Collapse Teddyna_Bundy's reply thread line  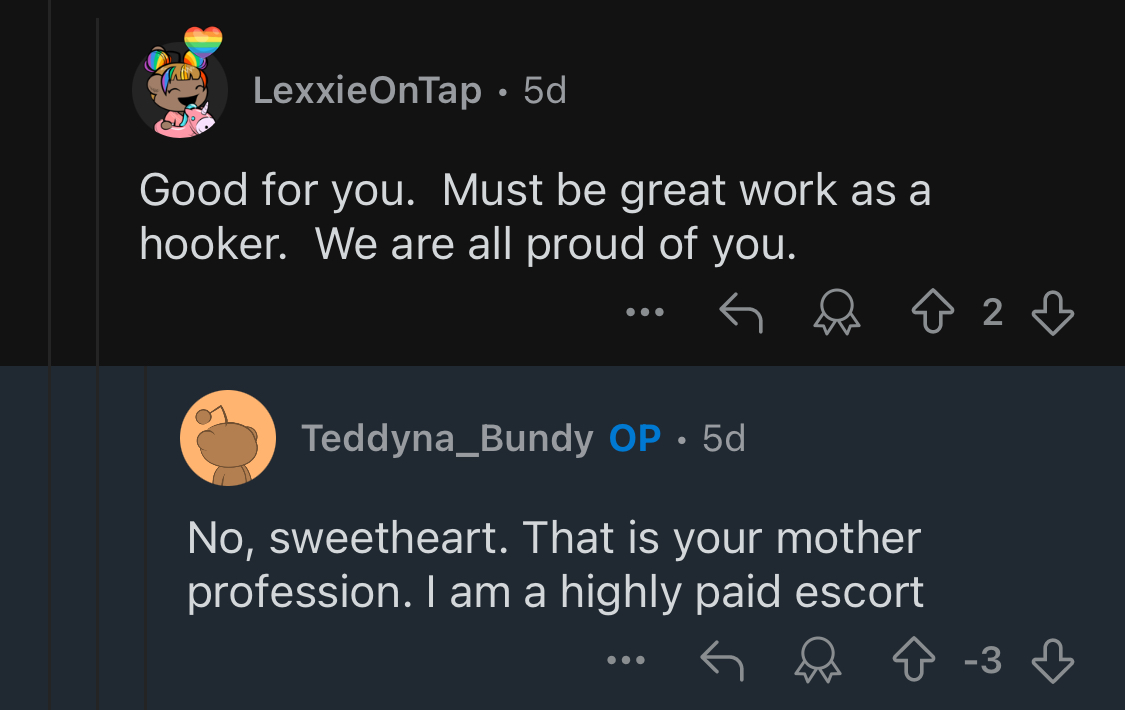pyautogui.click(x=146, y=538)
